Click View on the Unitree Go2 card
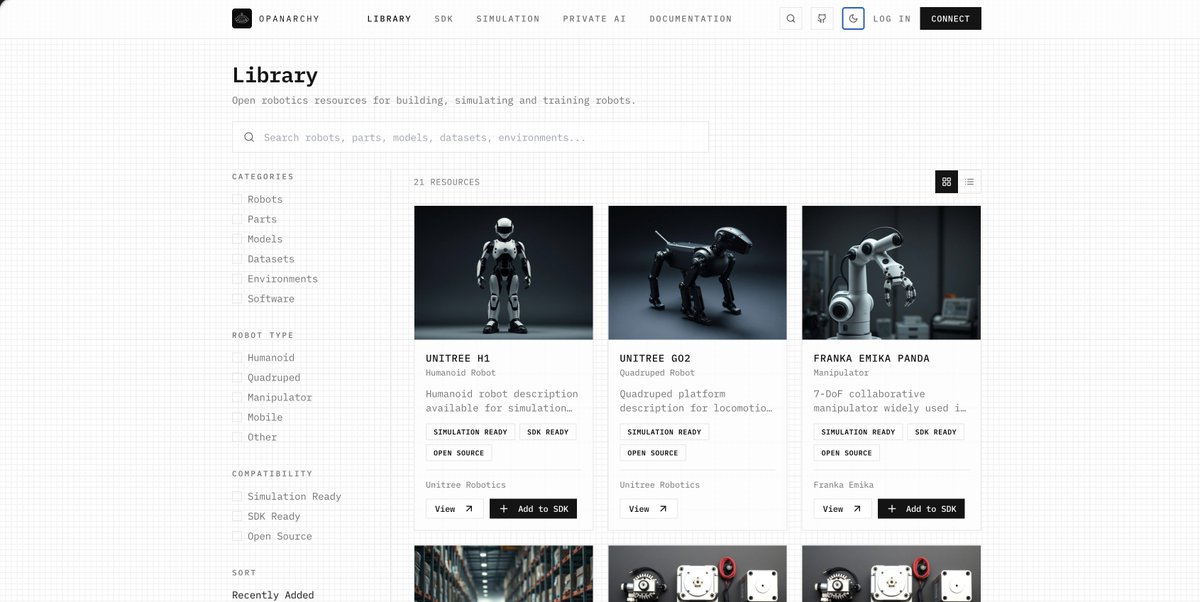1200x602 pixels. click(x=649, y=509)
